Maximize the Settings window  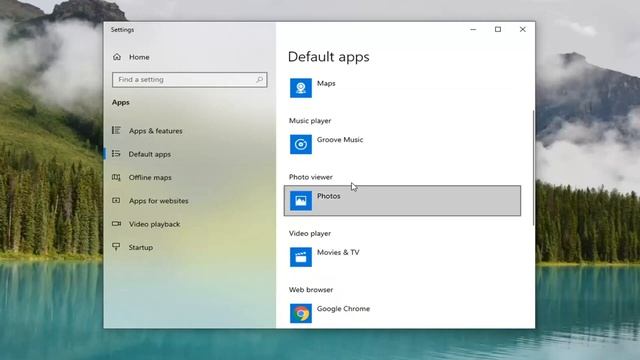point(498,29)
